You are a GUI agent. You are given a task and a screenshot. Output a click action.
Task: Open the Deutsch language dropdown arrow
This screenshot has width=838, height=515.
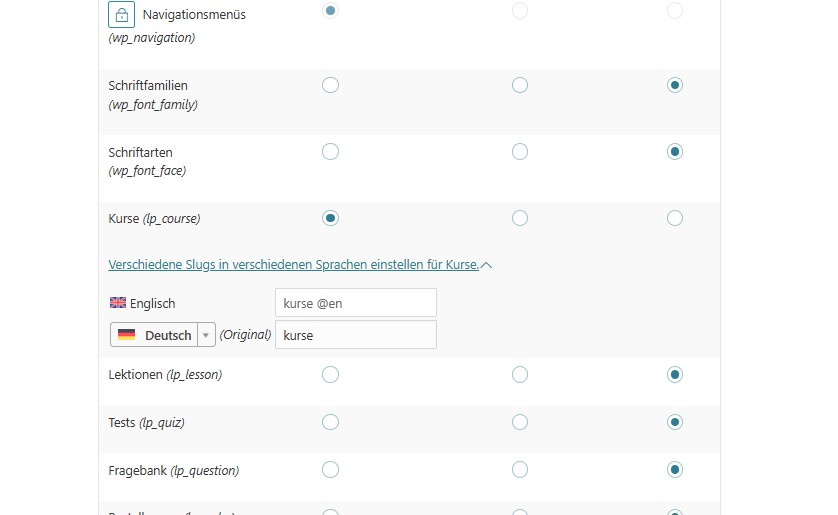click(x=205, y=335)
